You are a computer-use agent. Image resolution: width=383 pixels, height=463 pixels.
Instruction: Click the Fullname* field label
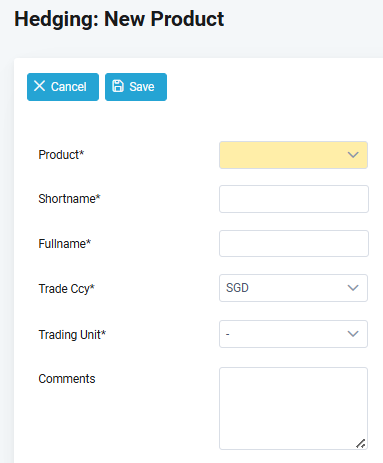(x=65, y=244)
